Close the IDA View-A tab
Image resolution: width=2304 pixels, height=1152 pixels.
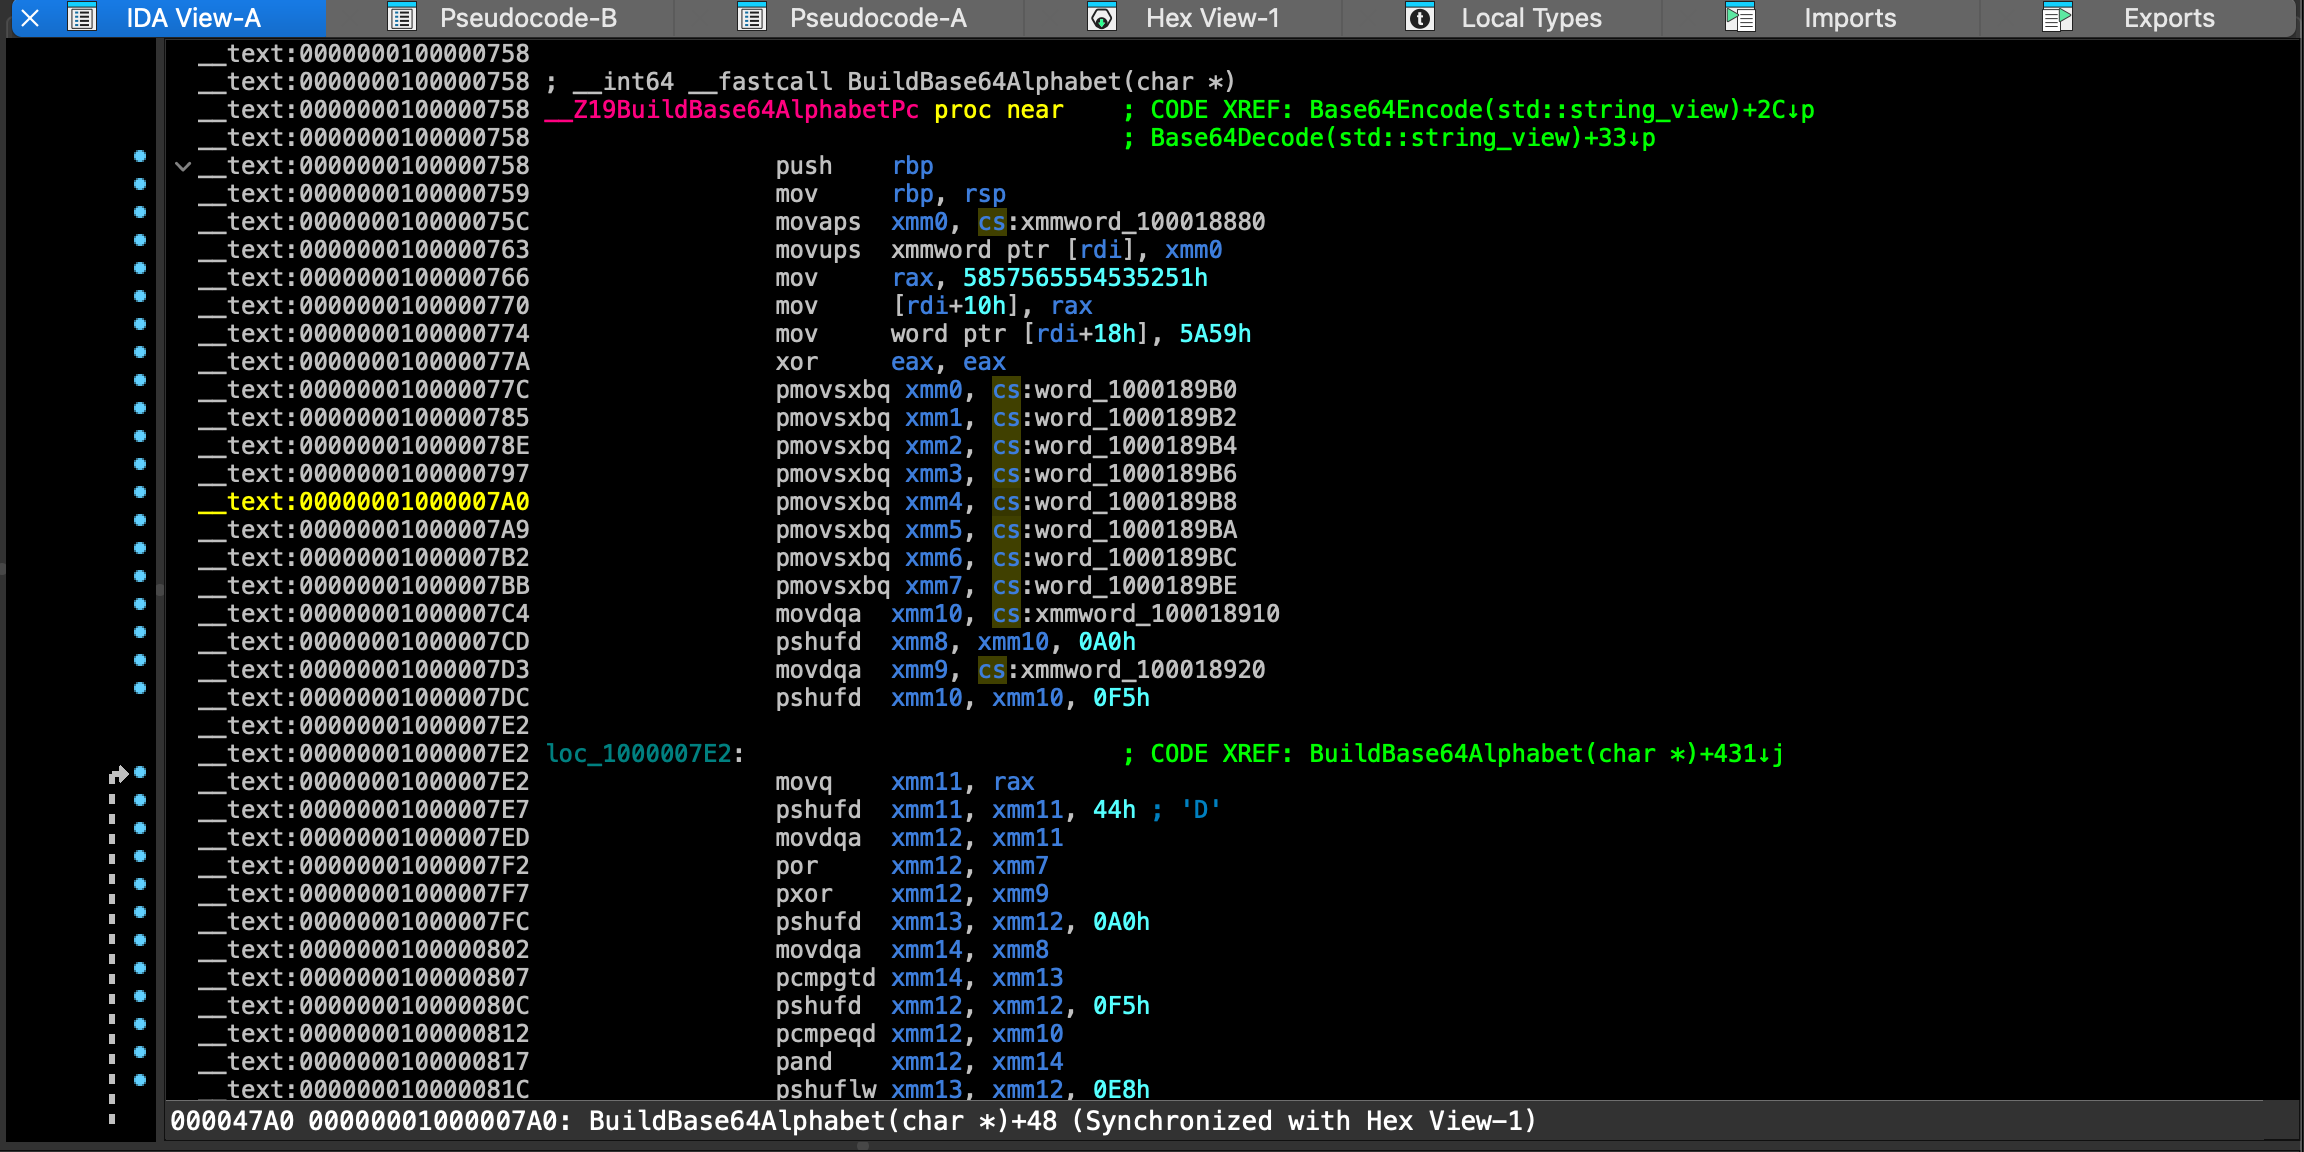point(30,18)
